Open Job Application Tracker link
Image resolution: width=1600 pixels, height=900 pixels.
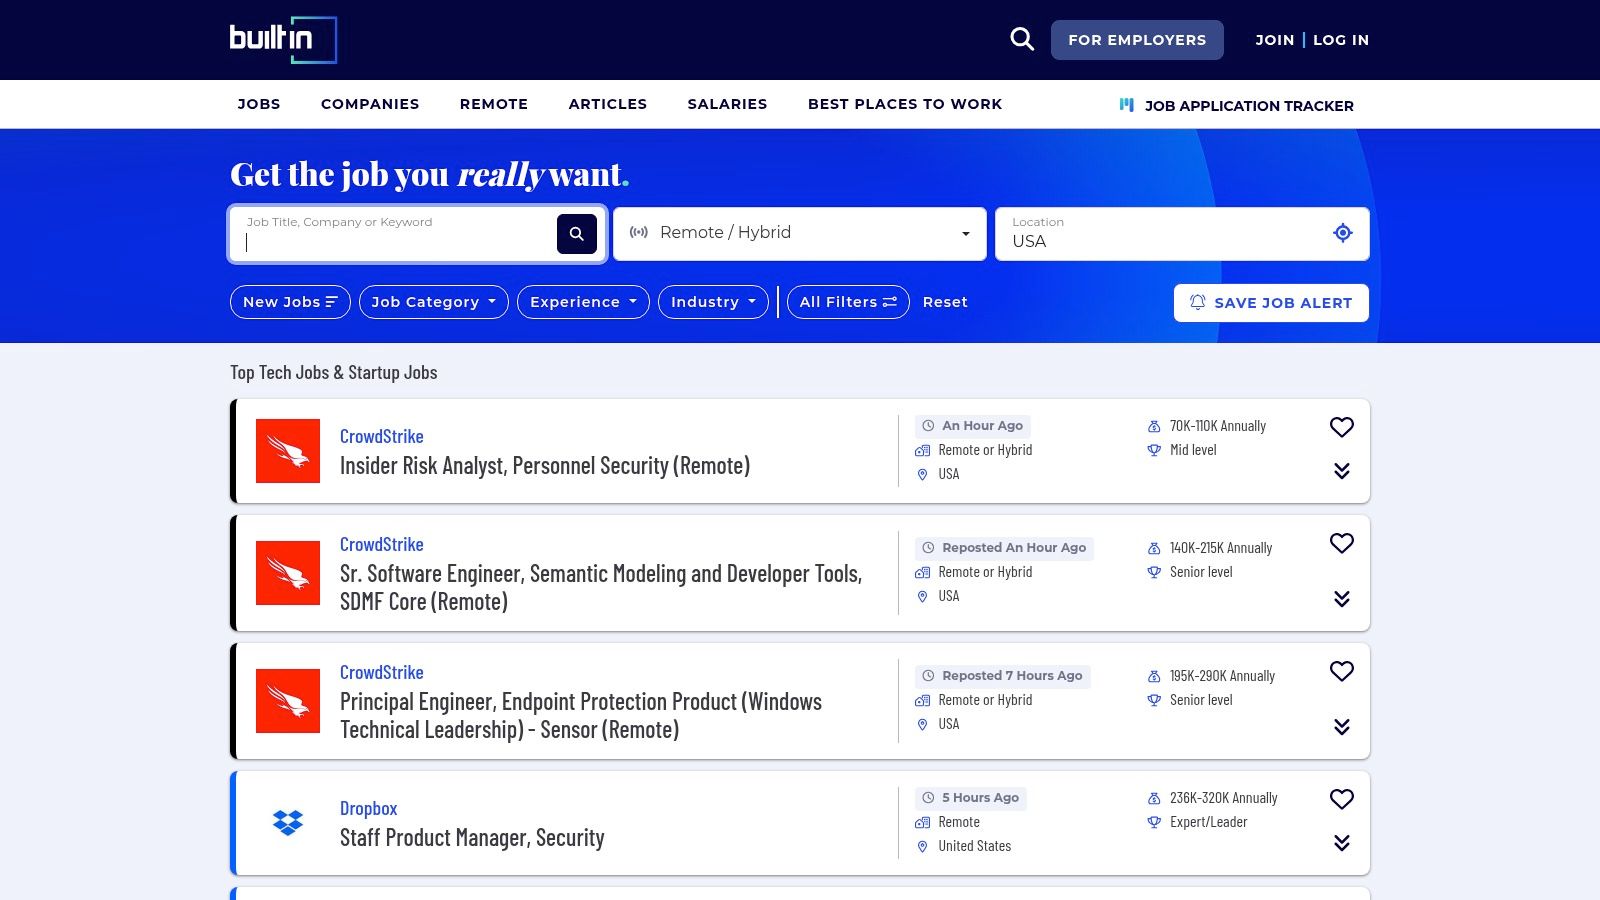1249,106
